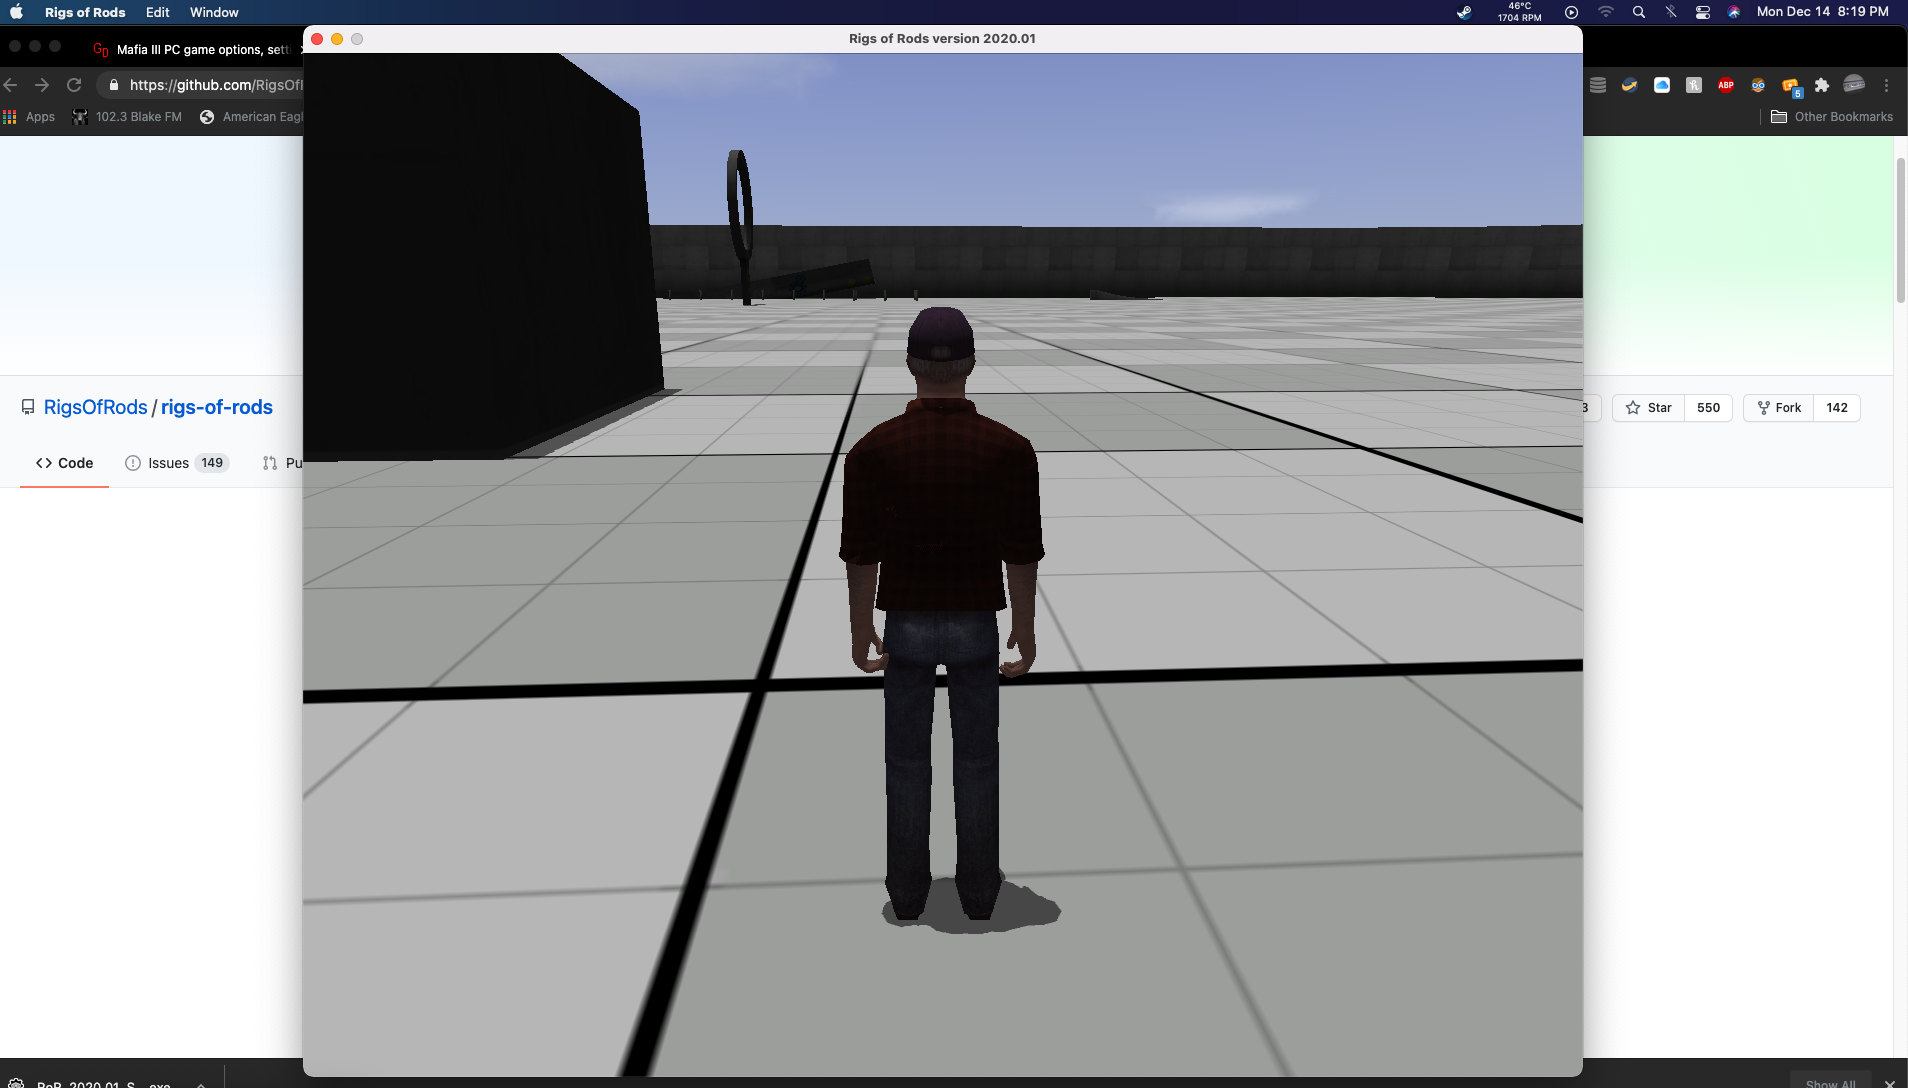The width and height of the screenshot is (1908, 1088).
Task: Open the temperature and fan RPM monitor
Action: click(x=1519, y=12)
